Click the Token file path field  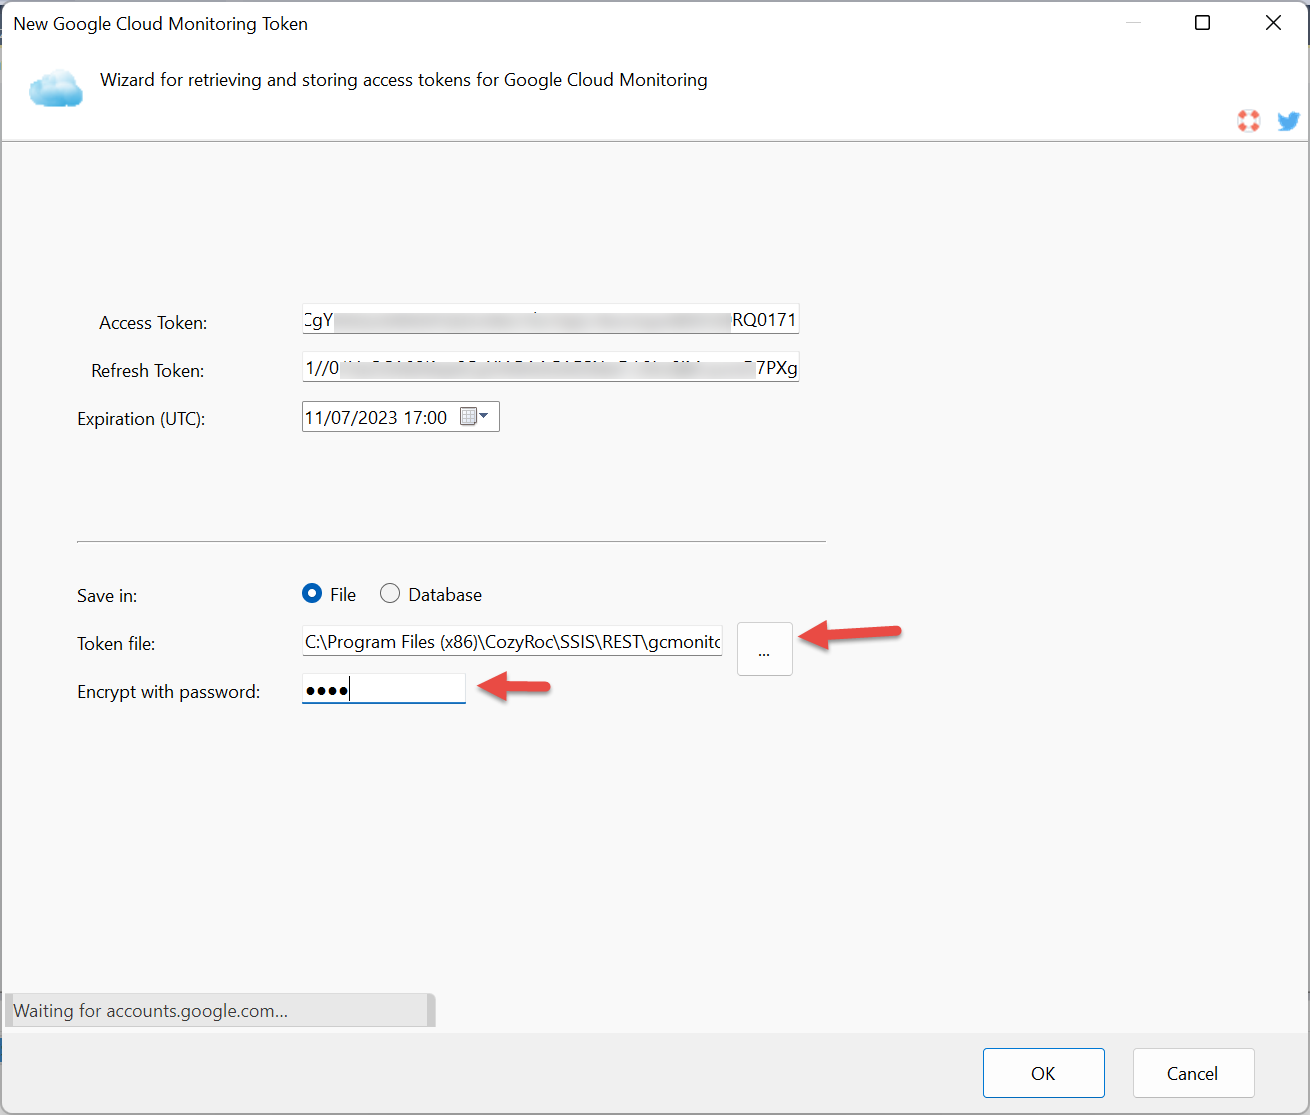click(x=512, y=642)
